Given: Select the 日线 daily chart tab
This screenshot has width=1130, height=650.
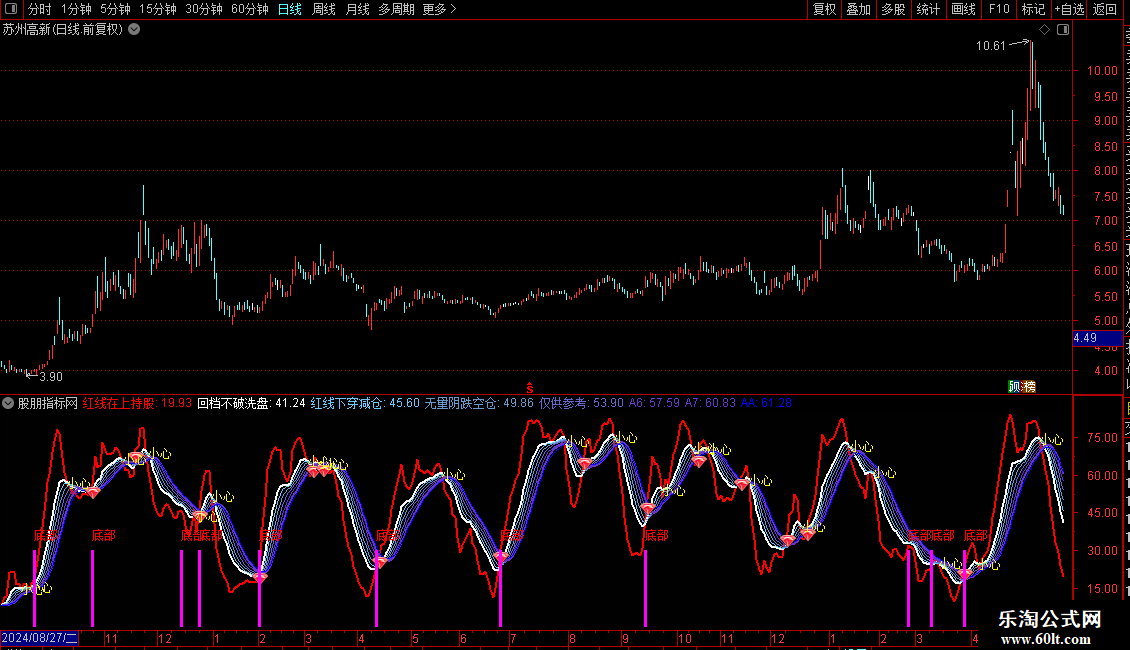Looking at the screenshot, I should [x=290, y=9].
